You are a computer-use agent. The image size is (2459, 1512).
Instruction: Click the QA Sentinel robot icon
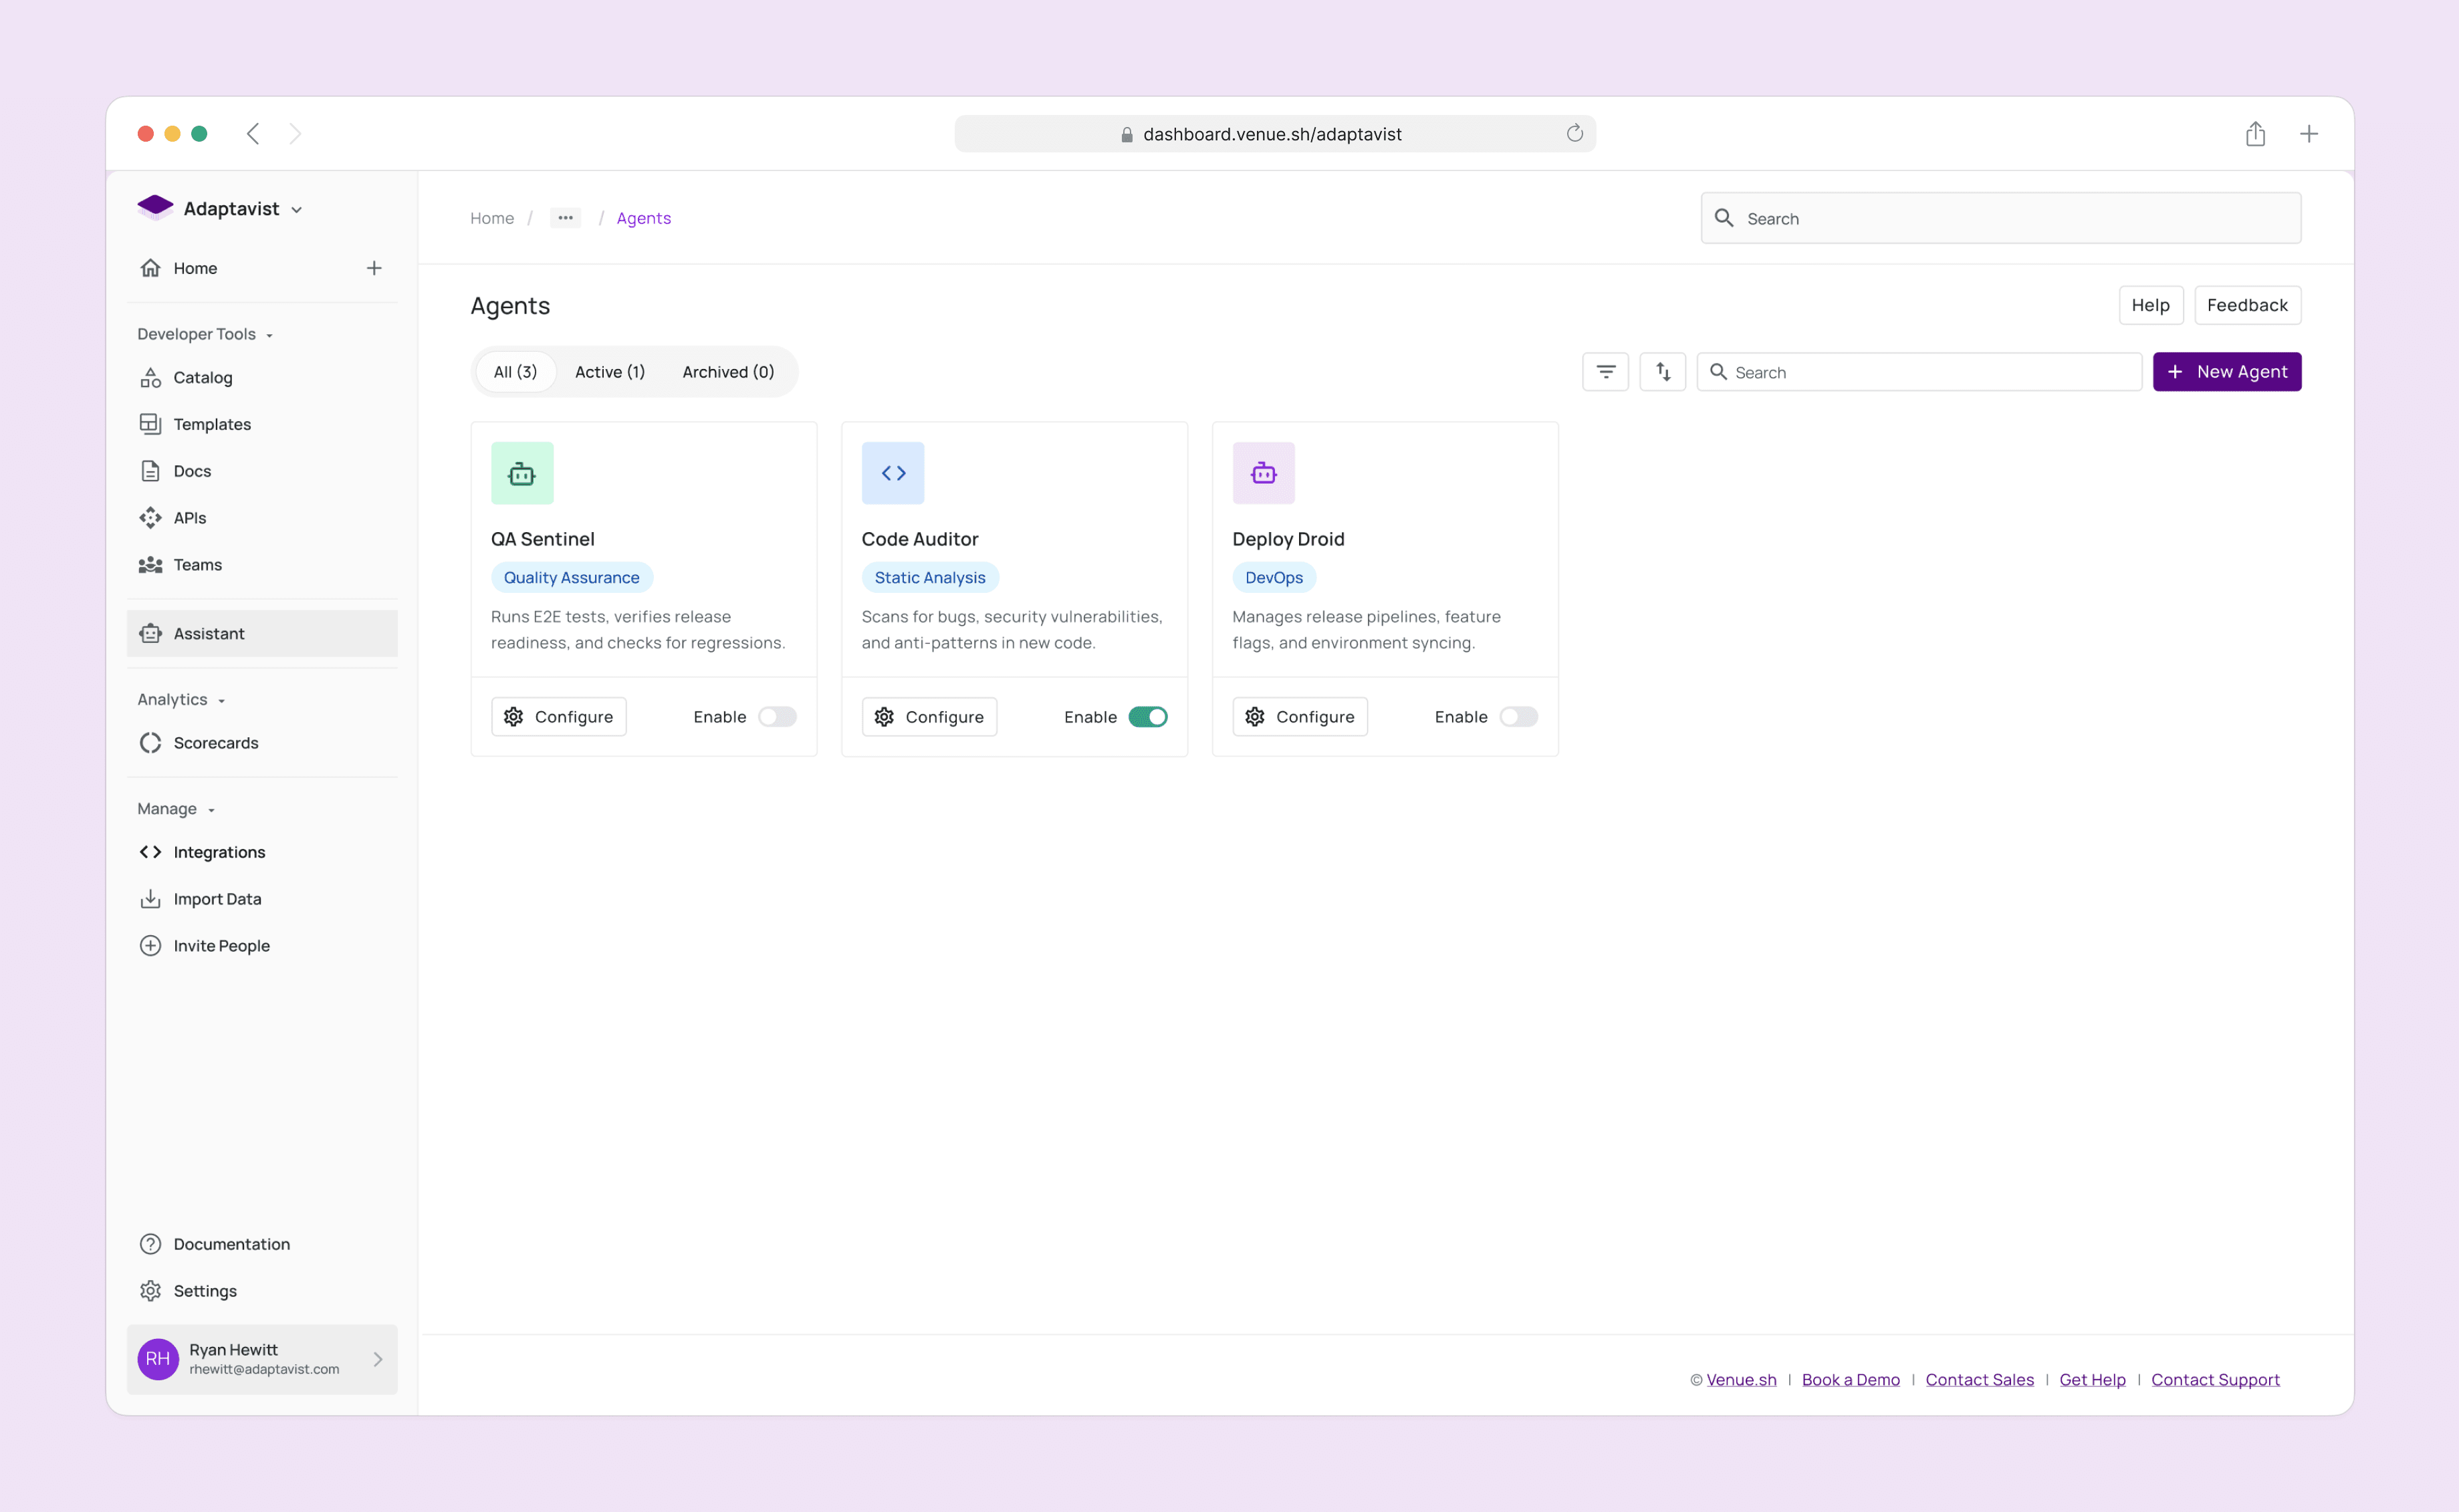(522, 473)
